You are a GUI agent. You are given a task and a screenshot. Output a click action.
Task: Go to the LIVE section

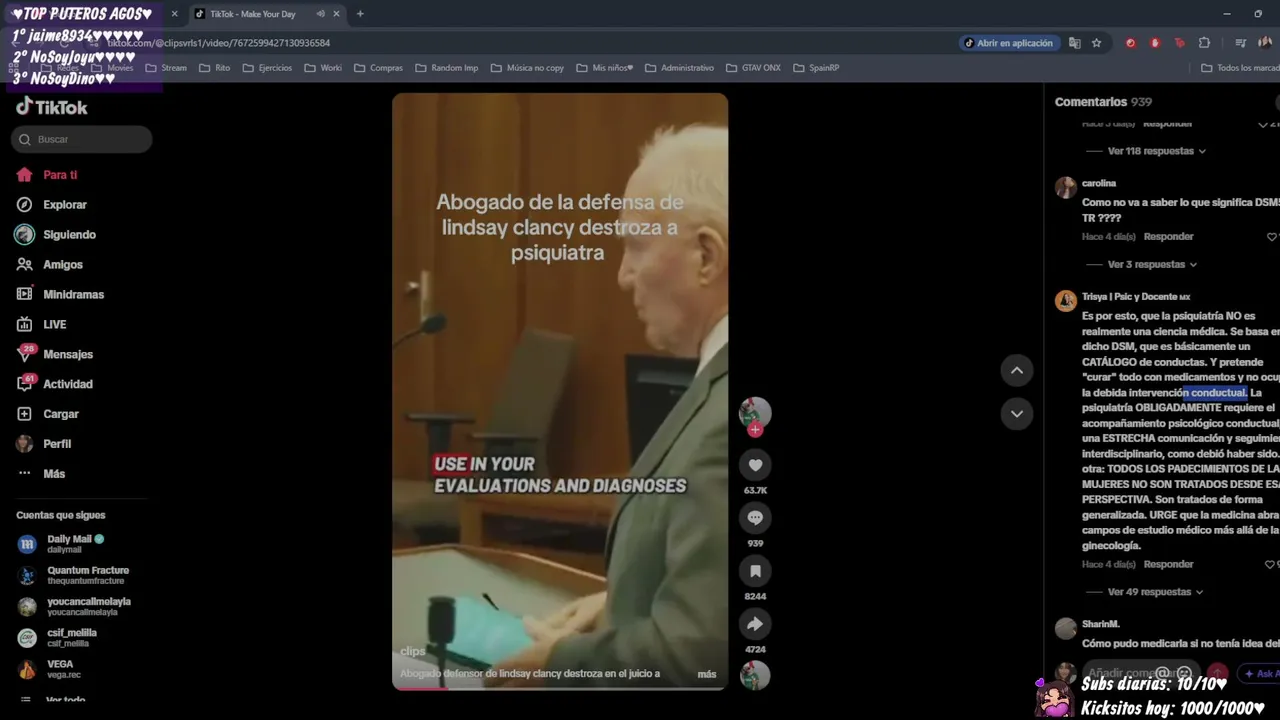point(55,325)
